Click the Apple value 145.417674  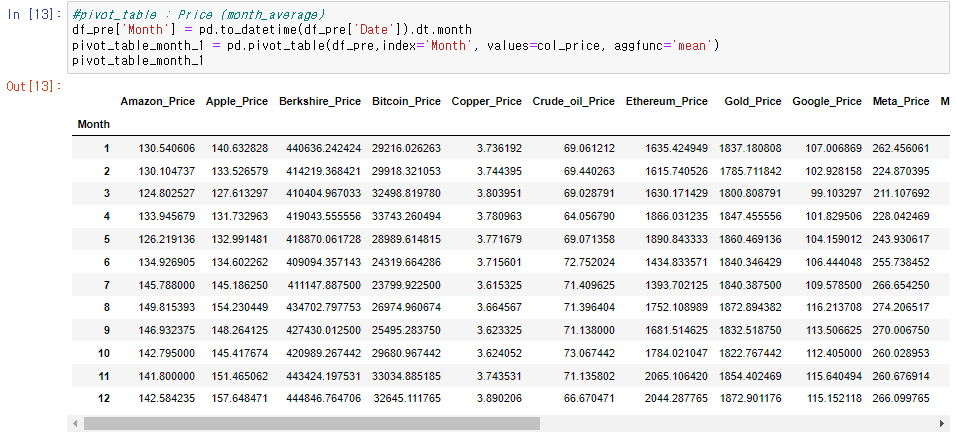[240, 353]
